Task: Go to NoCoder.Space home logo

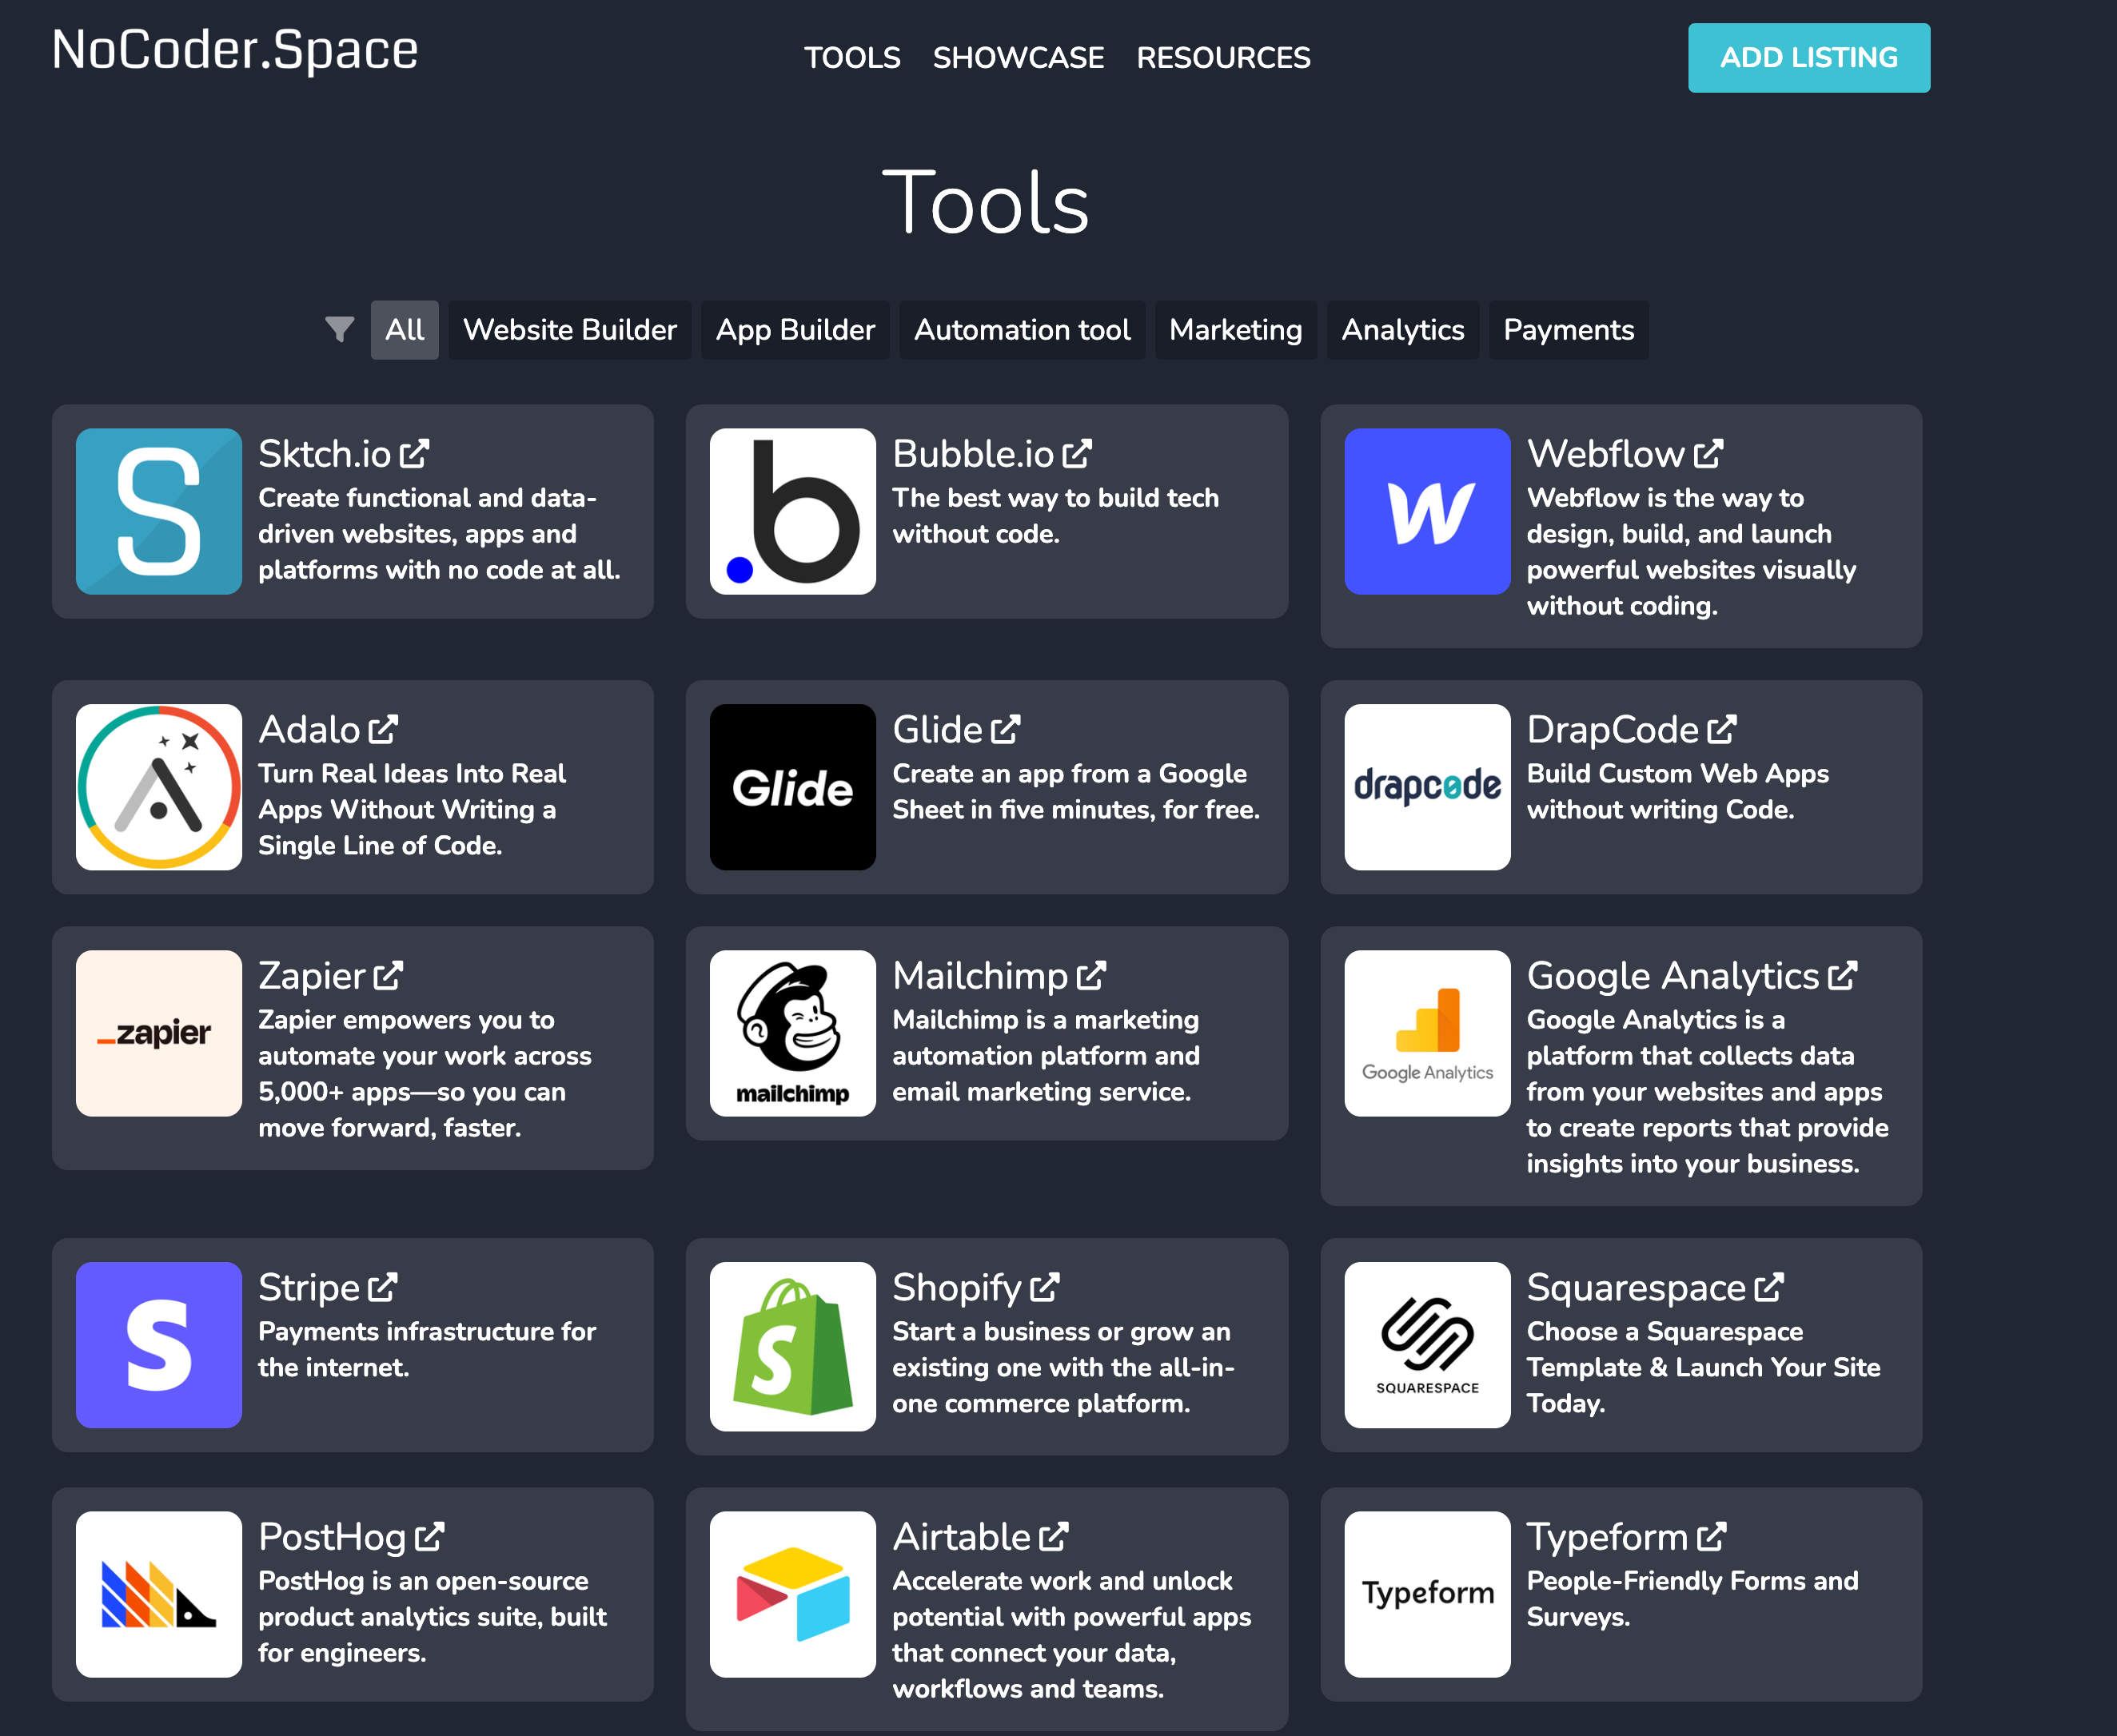Action: pyautogui.click(x=235, y=50)
